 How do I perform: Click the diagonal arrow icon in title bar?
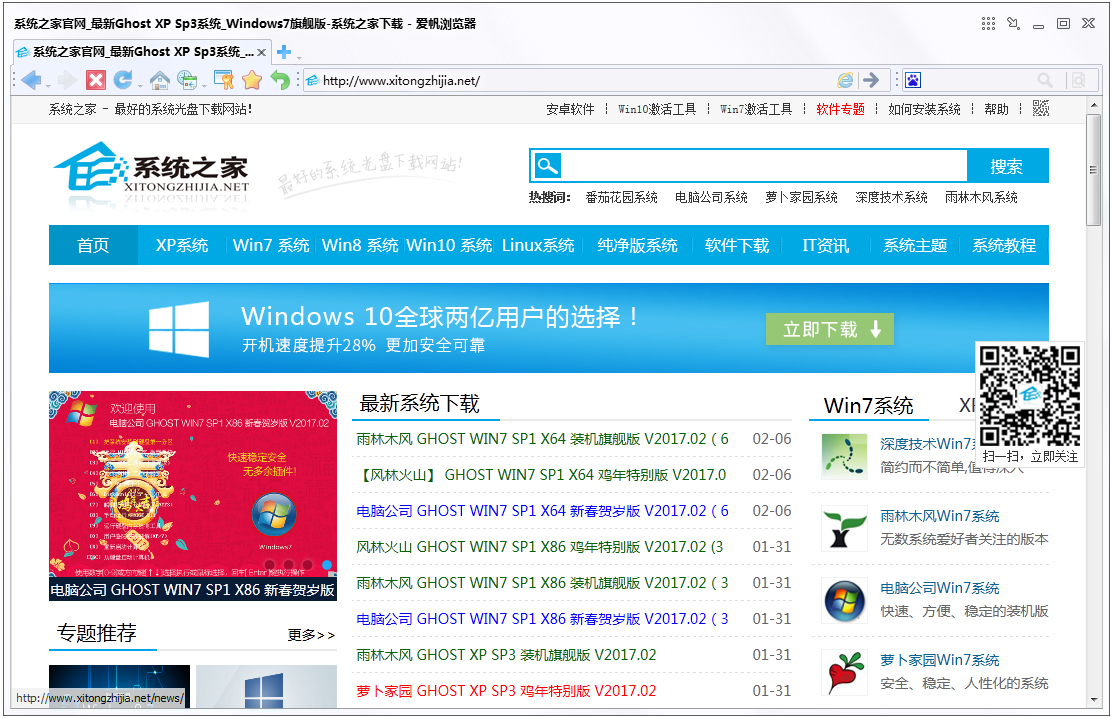(1014, 23)
